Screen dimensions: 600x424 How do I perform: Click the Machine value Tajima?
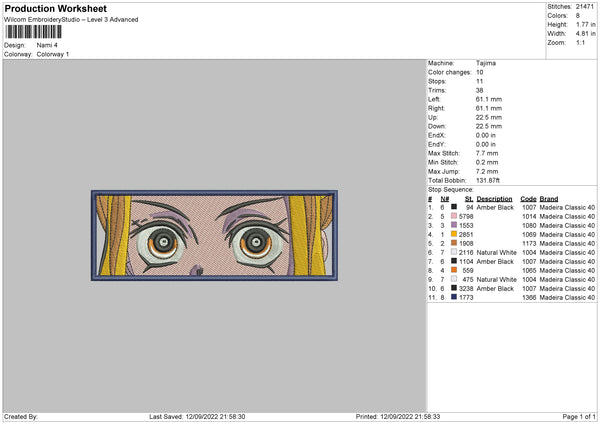tap(488, 63)
